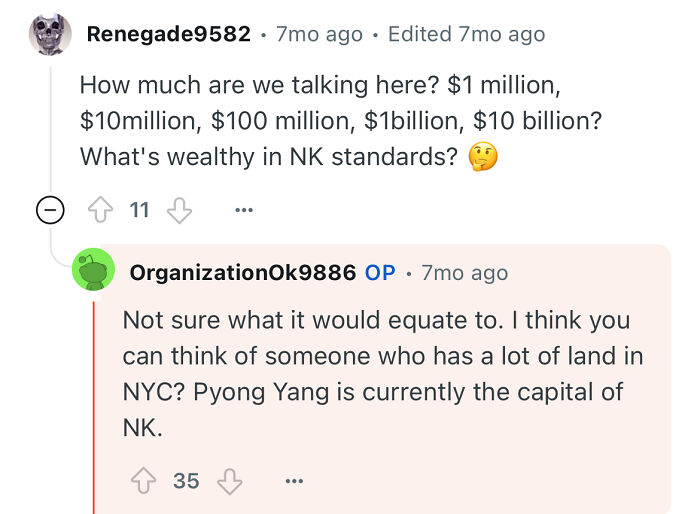Open Renegade9582's skull avatar
The image size is (700, 514).
coord(50,34)
